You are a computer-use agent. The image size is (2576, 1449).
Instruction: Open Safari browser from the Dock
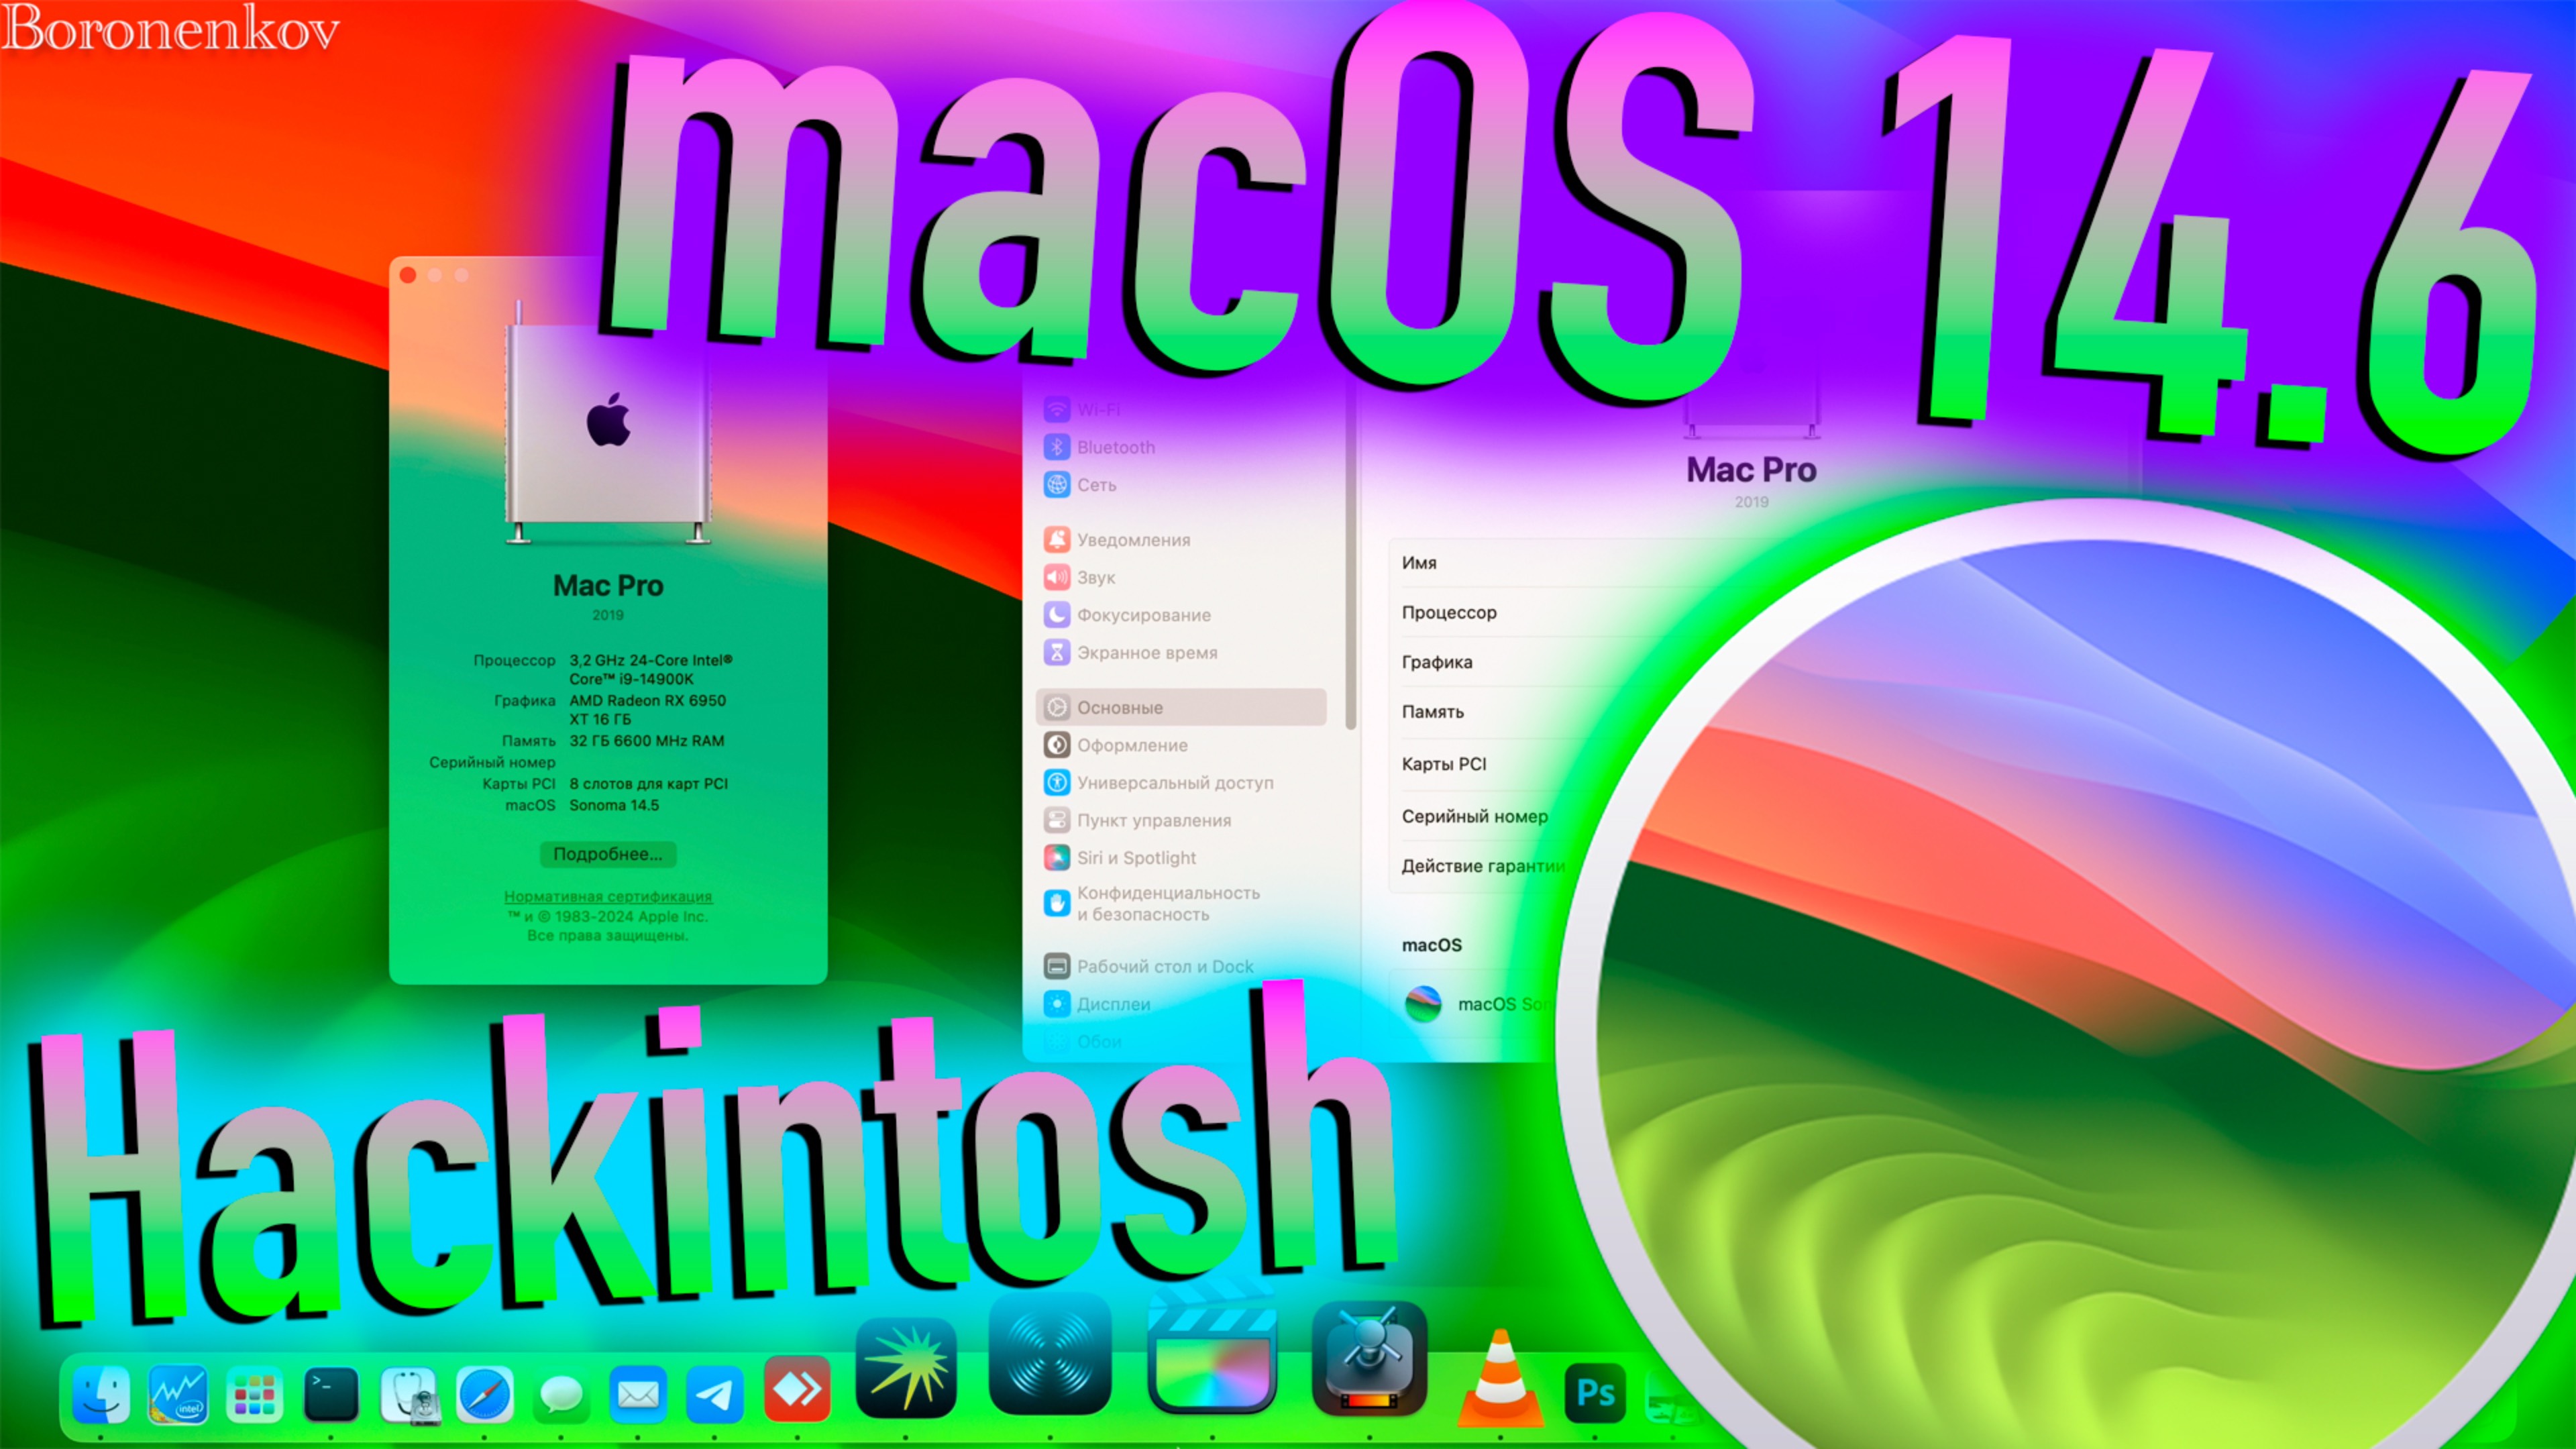[485, 1394]
